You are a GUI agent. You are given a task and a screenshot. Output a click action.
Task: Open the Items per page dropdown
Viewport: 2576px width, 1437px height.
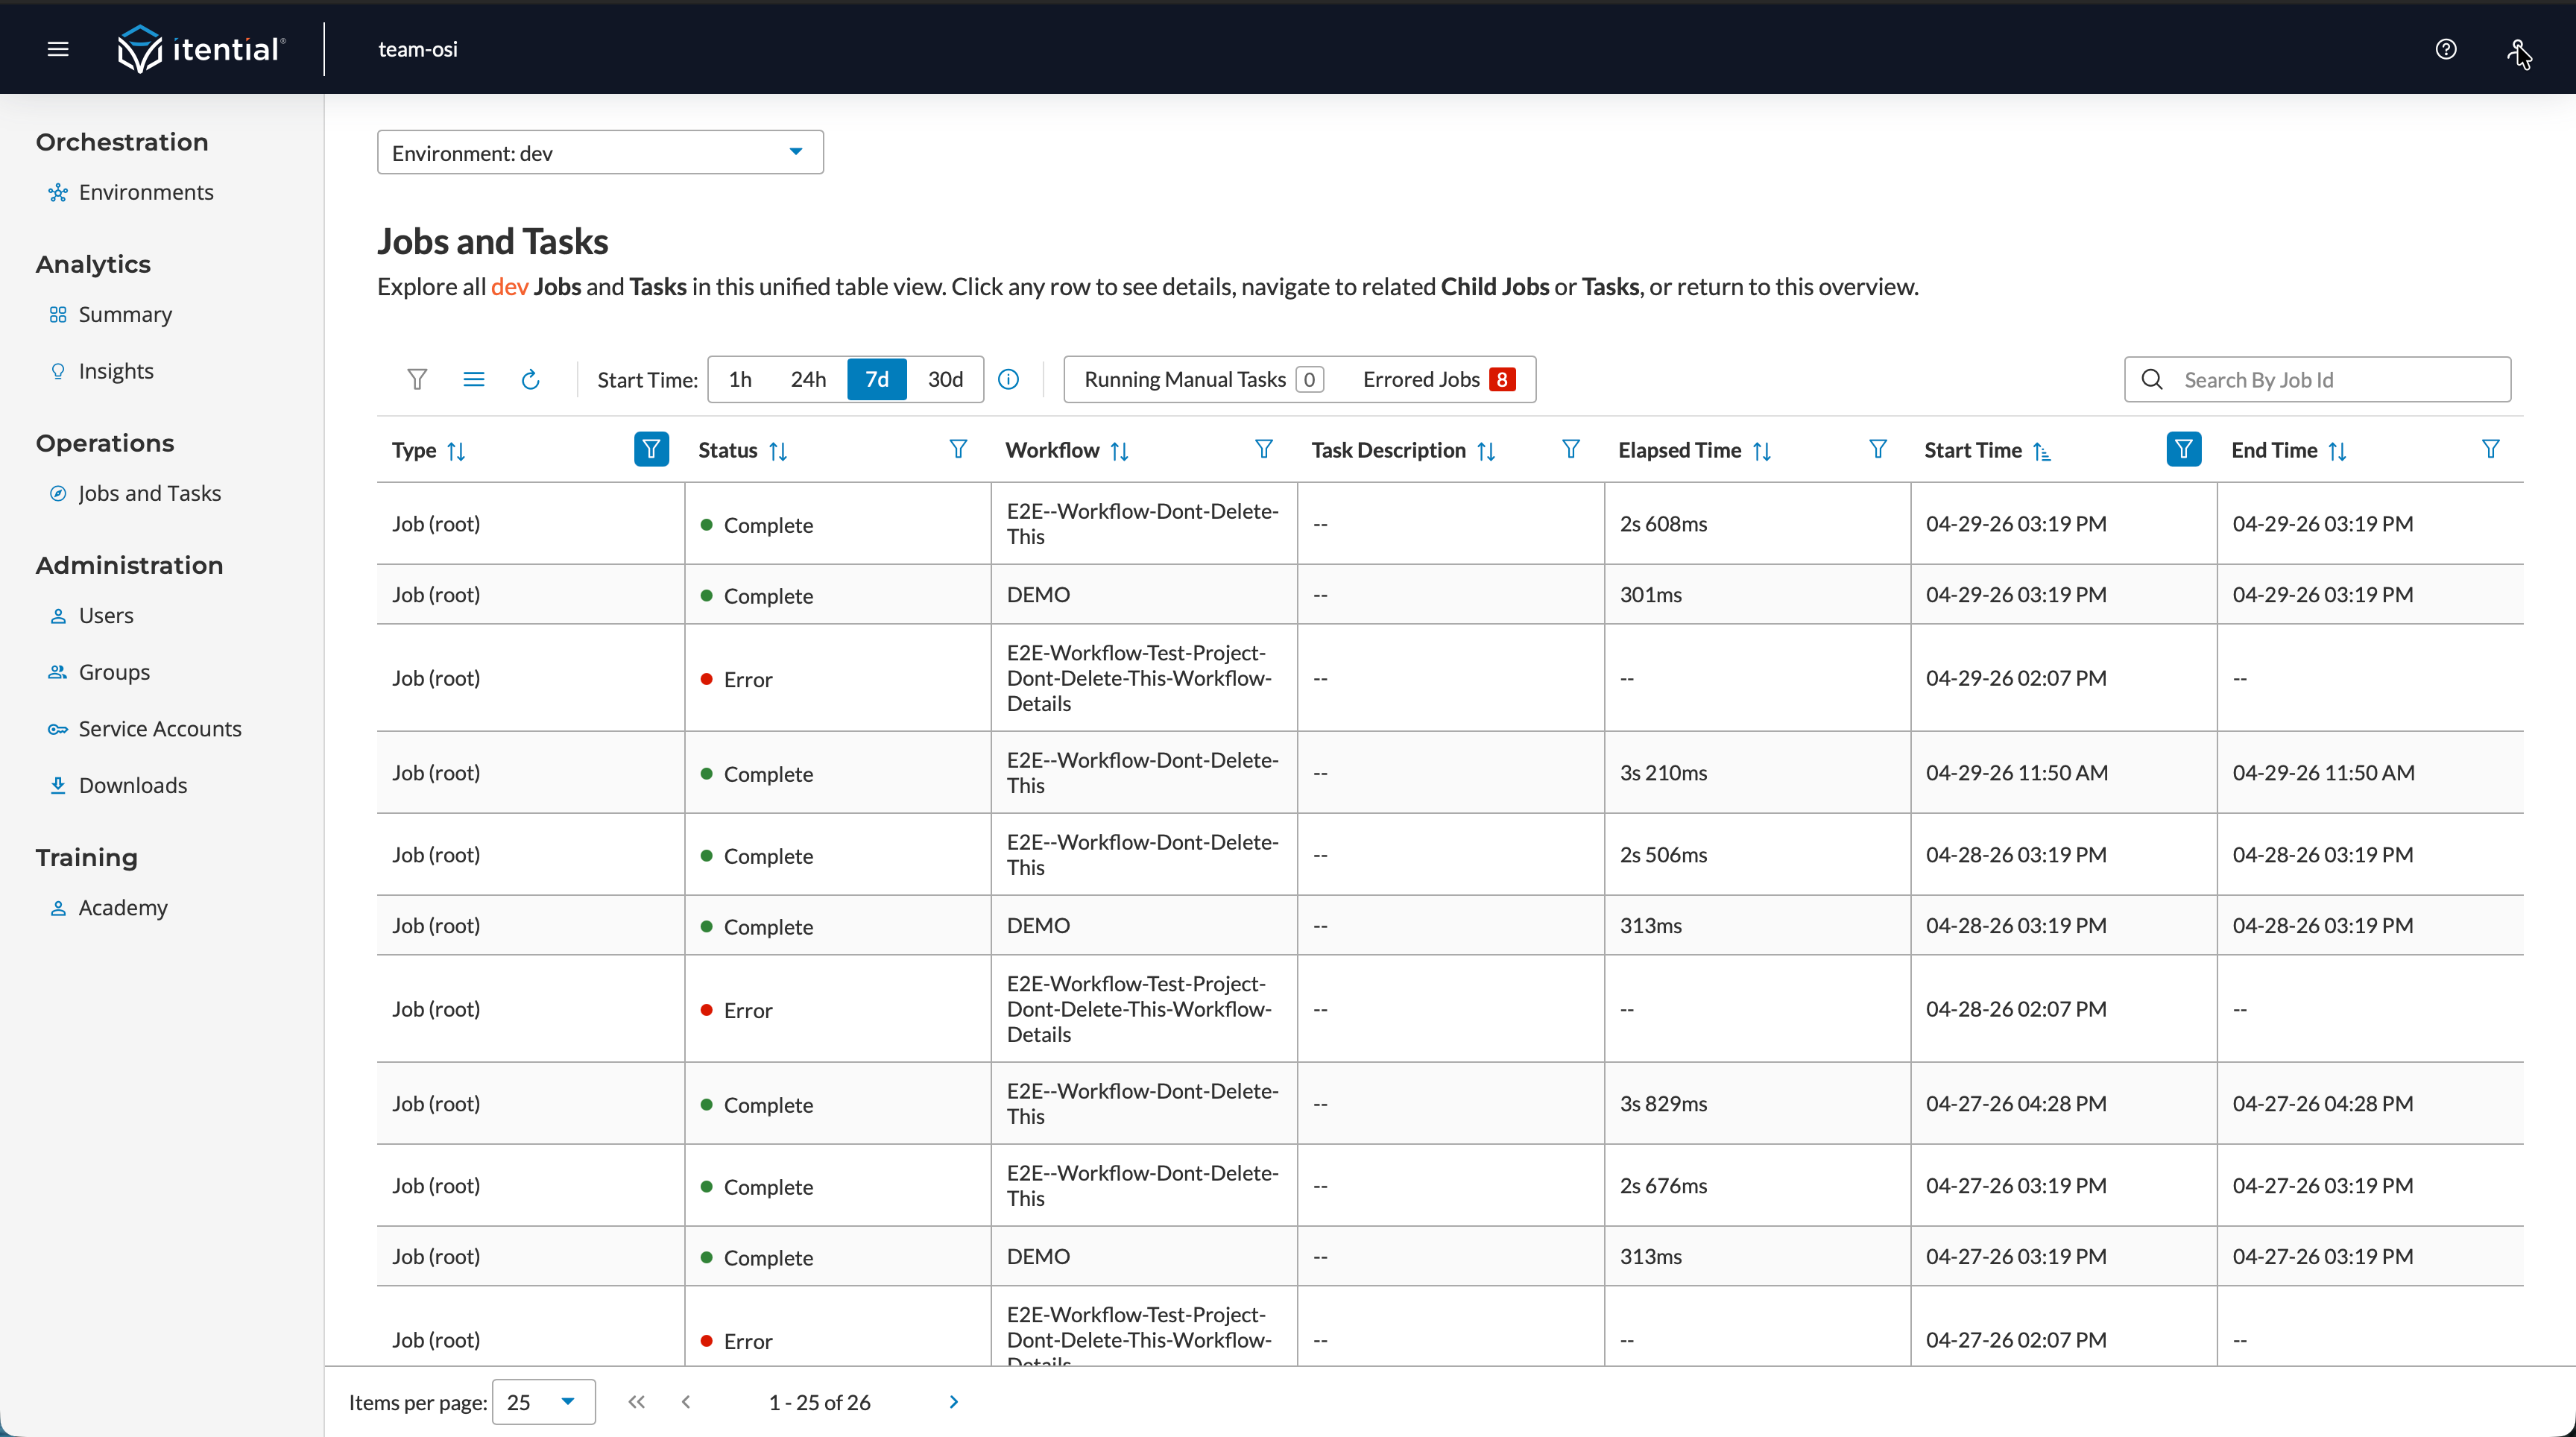tap(543, 1402)
